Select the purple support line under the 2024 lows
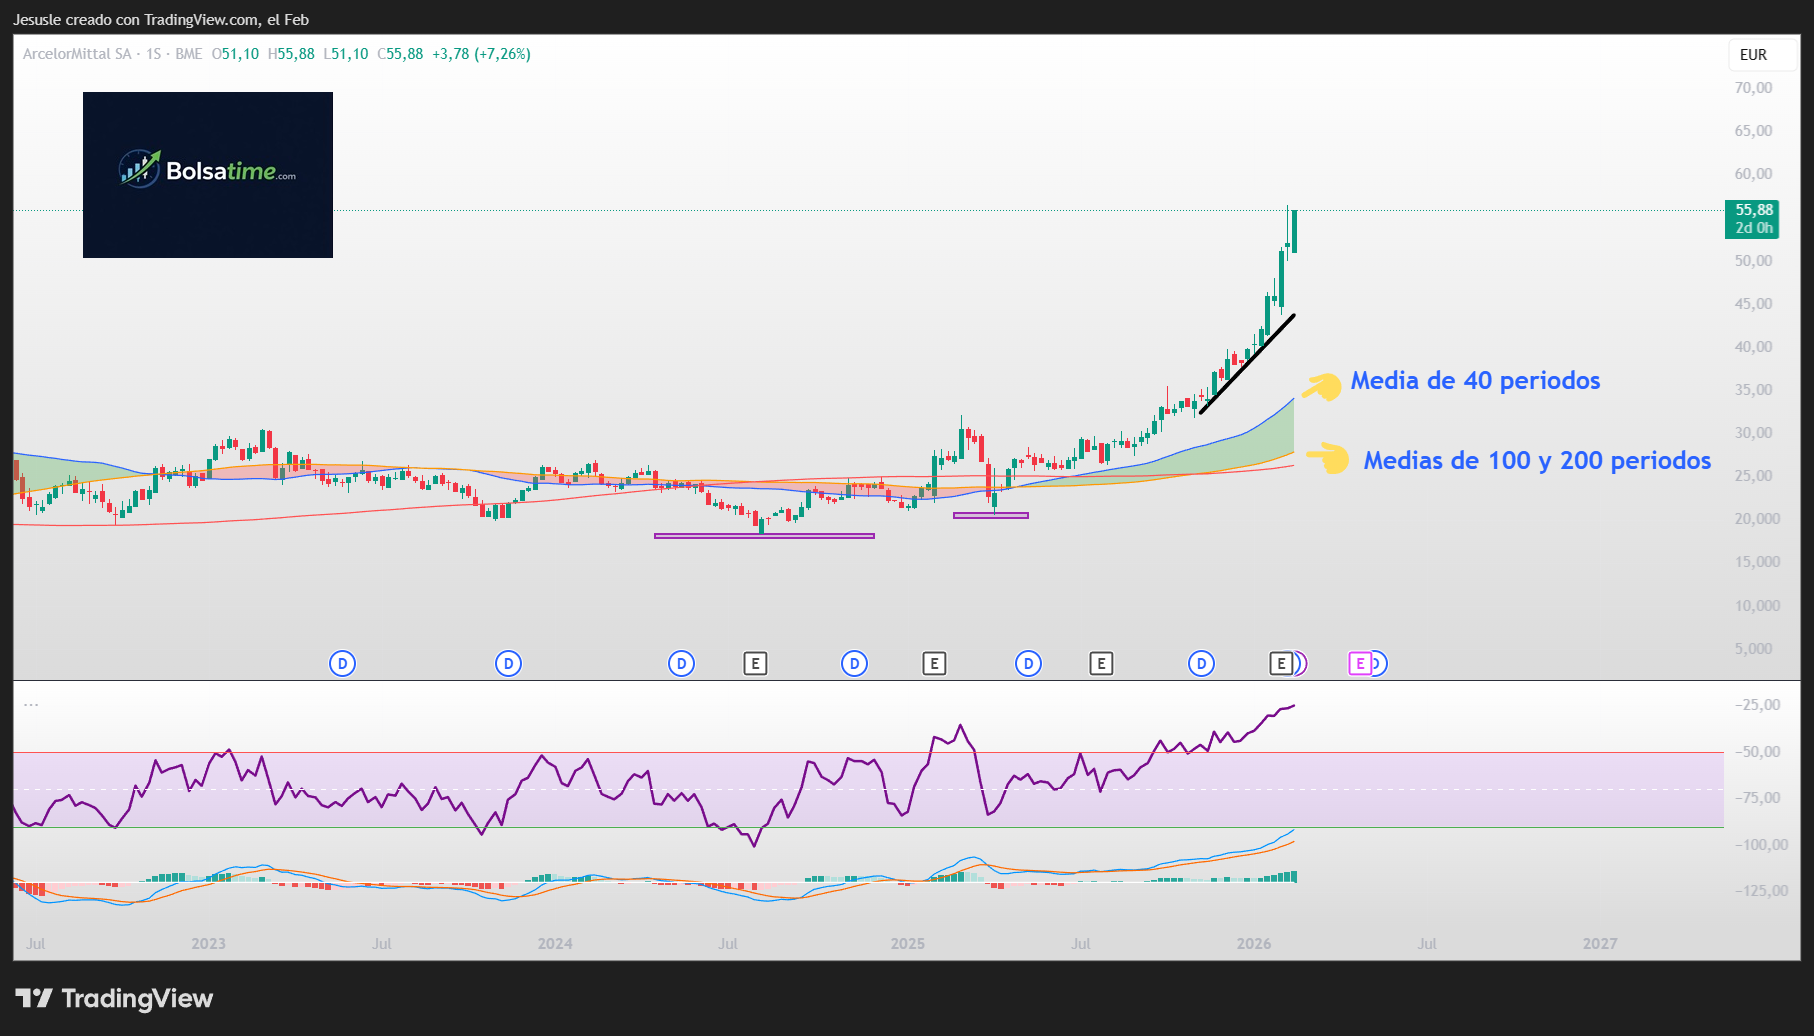 [764, 536]
